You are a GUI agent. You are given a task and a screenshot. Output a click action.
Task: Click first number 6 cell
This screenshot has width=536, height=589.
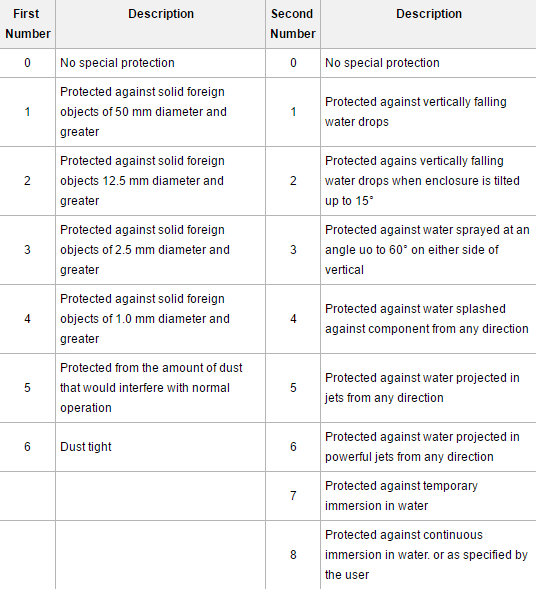pos(27,447)
